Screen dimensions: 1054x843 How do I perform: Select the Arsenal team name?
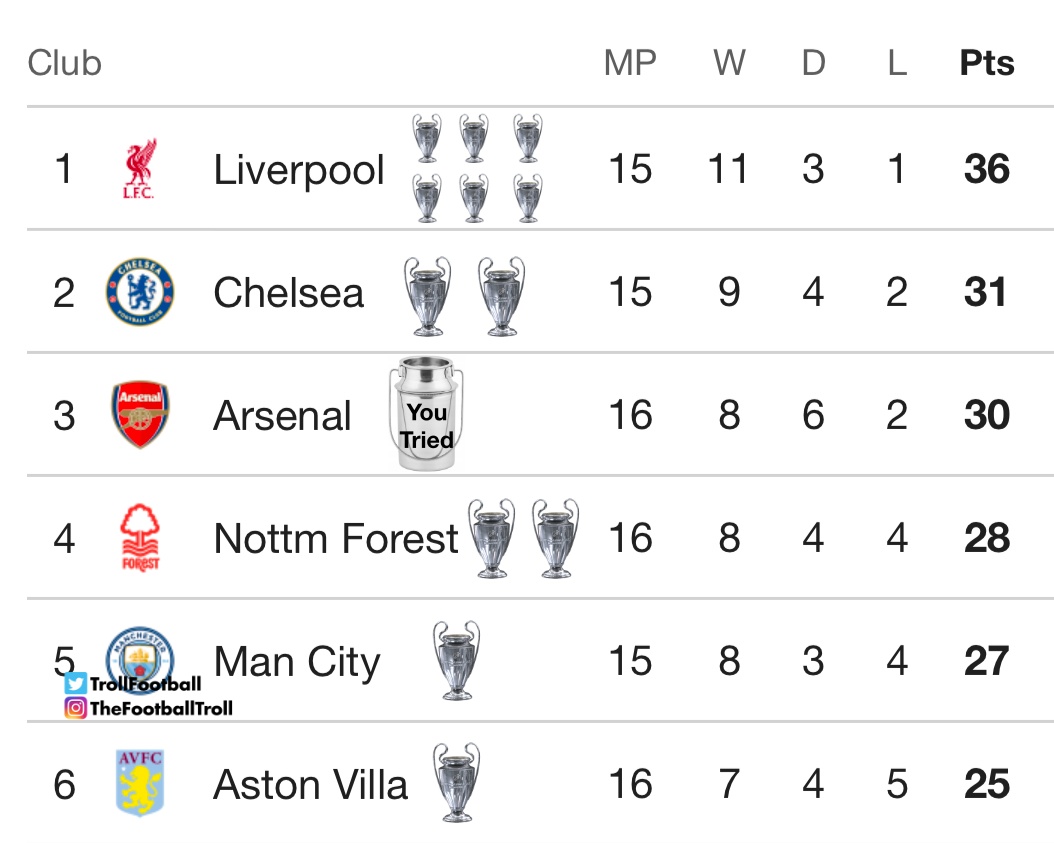[283, 416]
